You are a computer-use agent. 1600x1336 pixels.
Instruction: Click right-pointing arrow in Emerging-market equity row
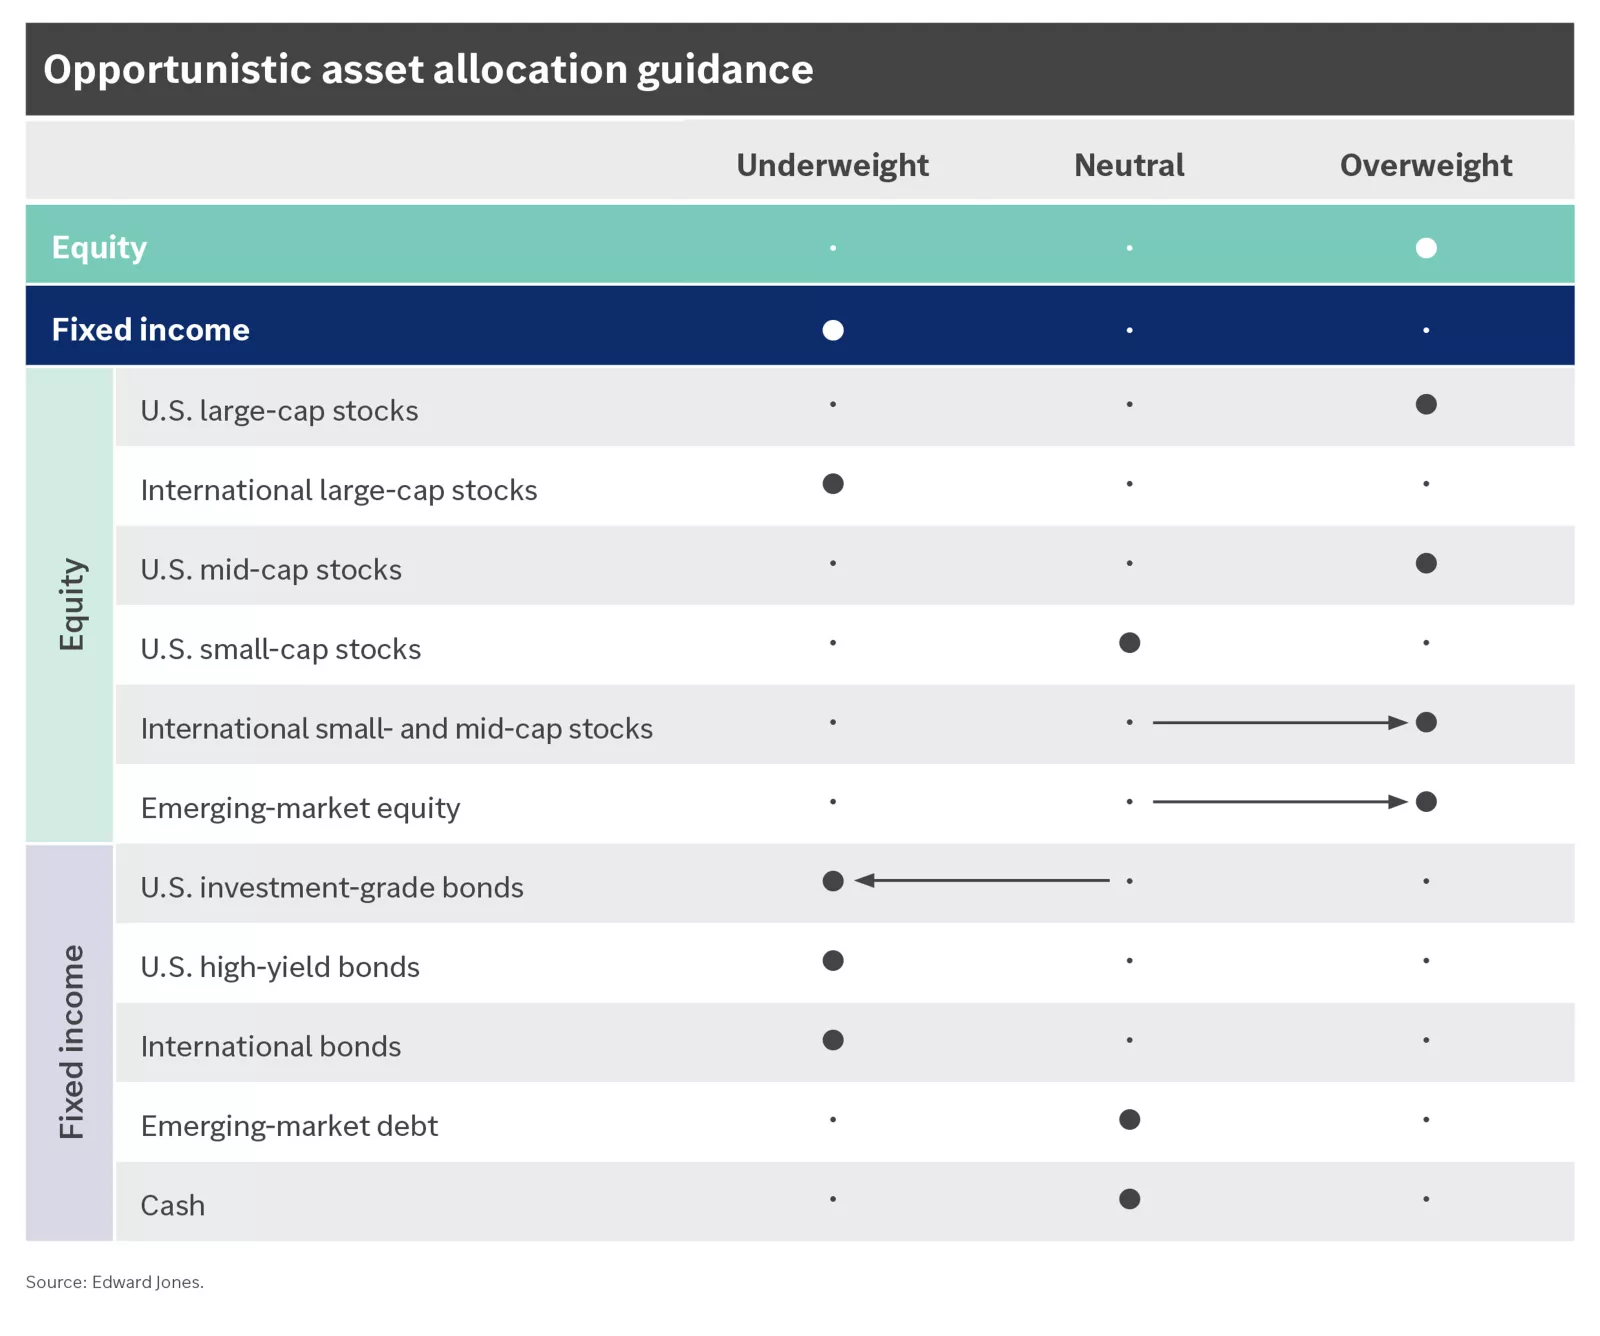(1279, 801)
